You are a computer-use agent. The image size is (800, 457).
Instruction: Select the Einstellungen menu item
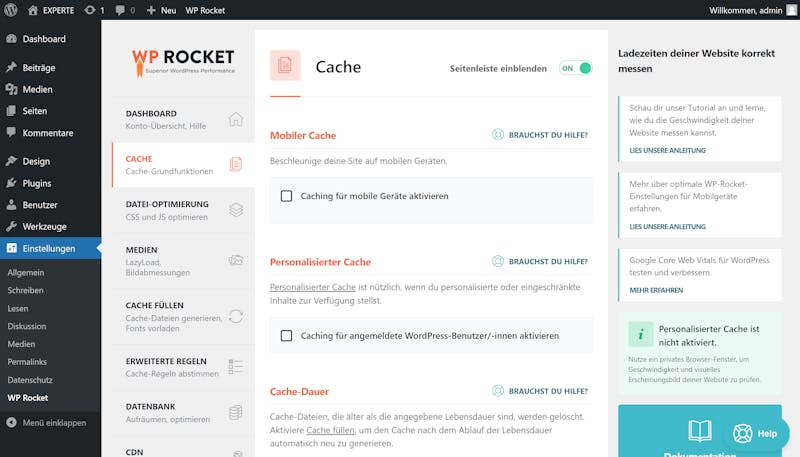(50, 248)
